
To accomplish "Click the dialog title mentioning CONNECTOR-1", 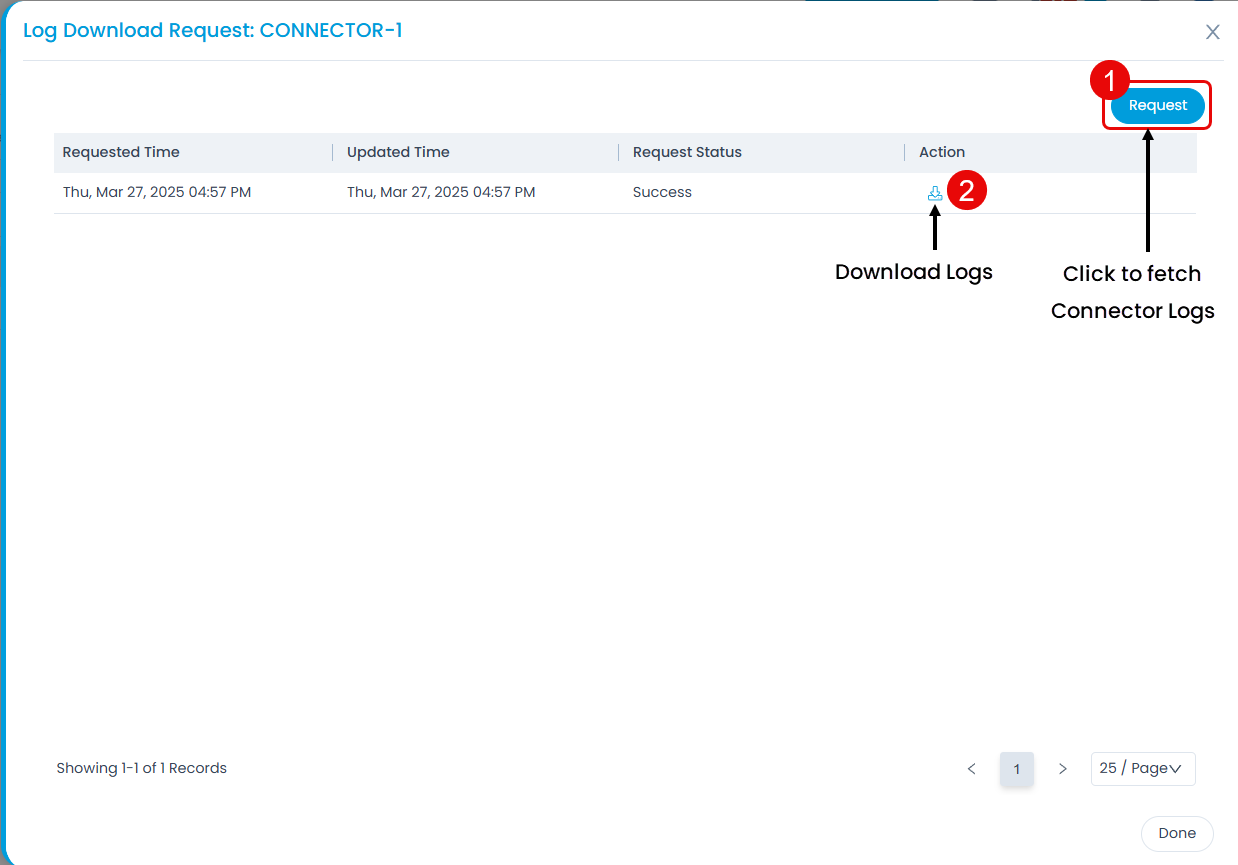I will (x=213, y=30).
